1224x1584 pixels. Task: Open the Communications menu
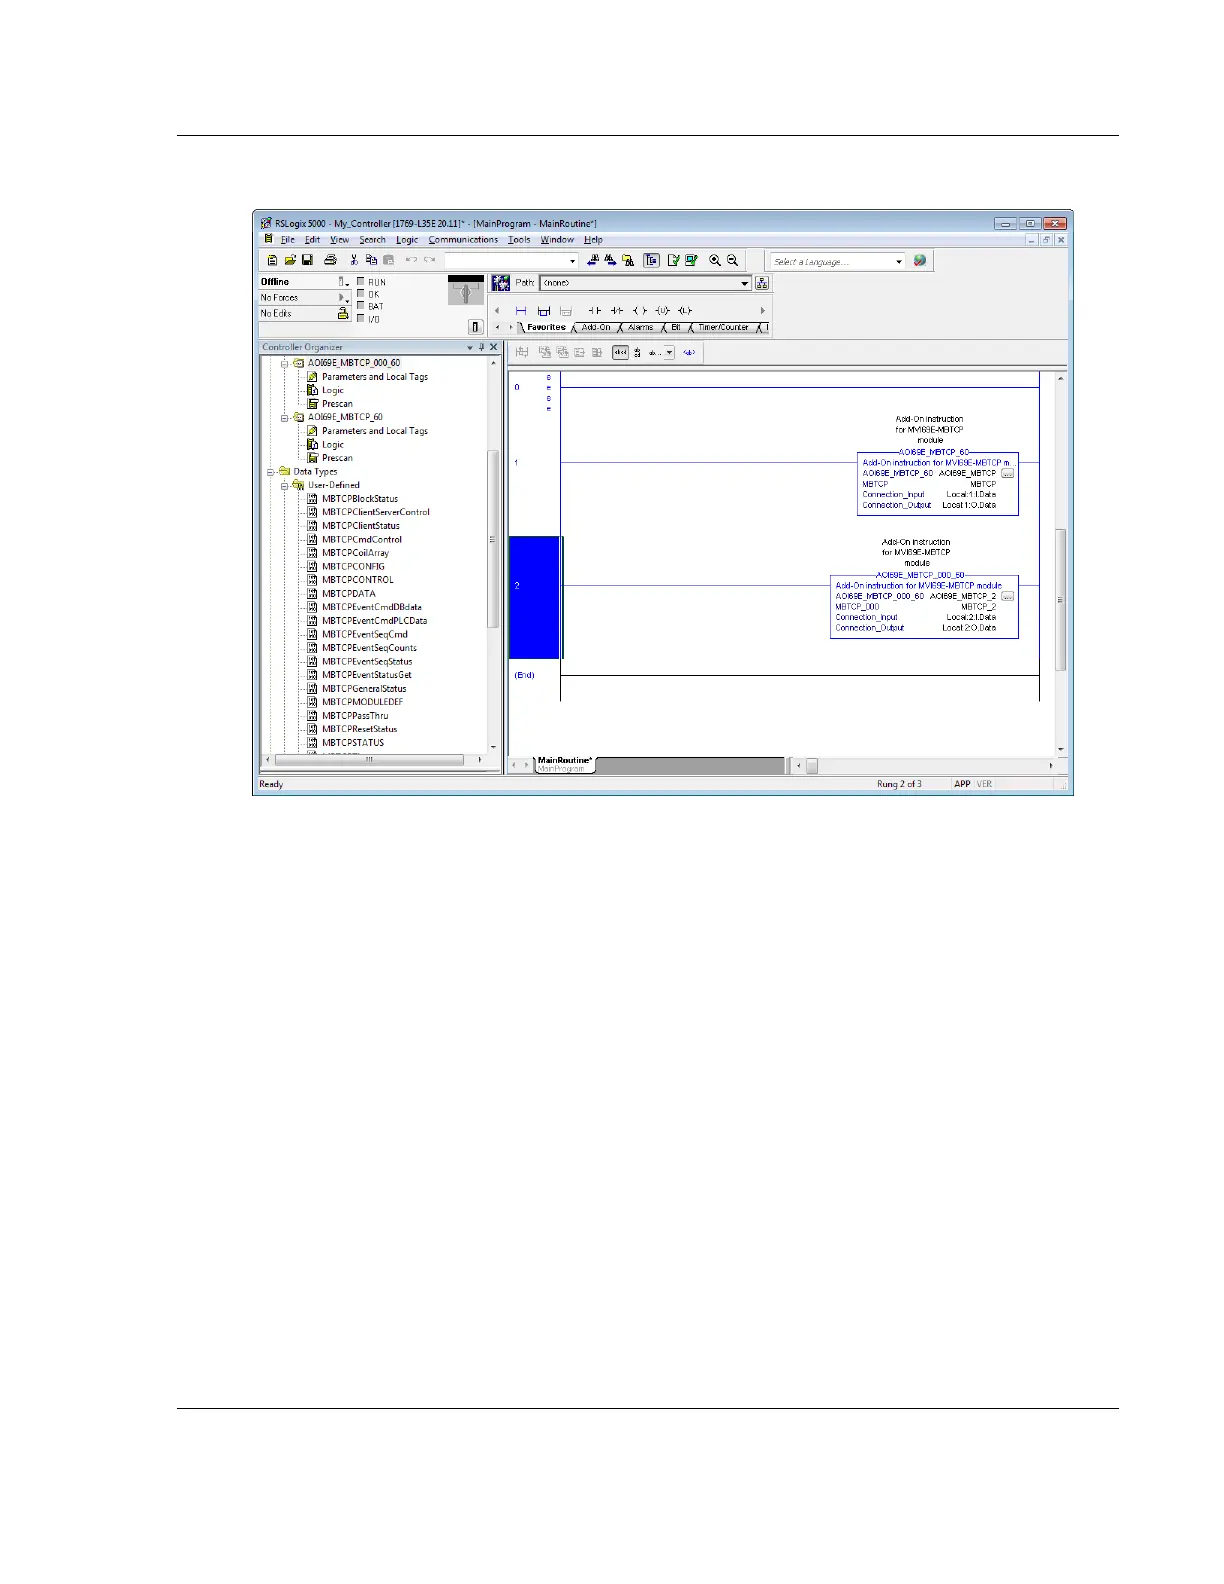click(463, 240)
